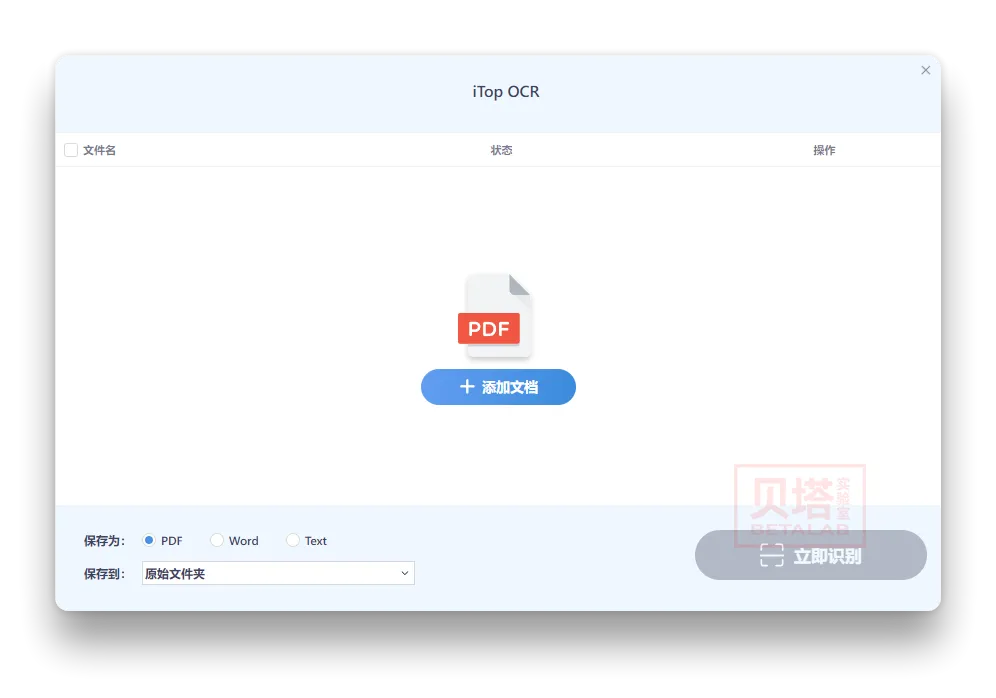
Task: Click the 保存到 label
Action: tap(104, 574)
